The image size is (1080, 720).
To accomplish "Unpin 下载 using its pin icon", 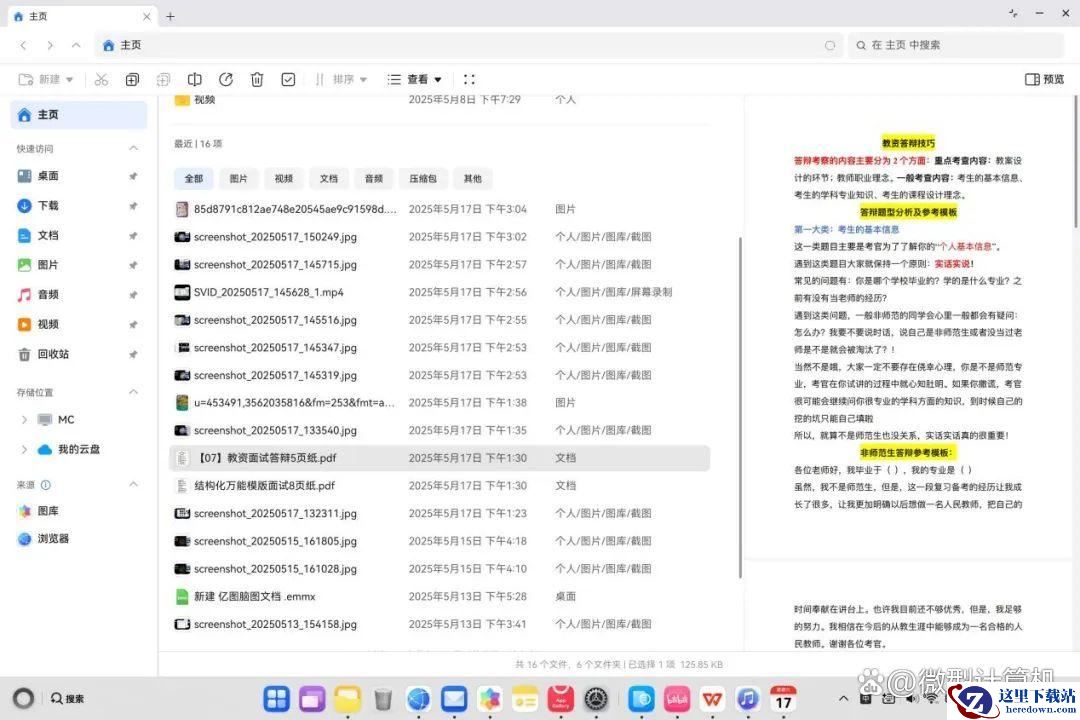I will tap(133, 206).
